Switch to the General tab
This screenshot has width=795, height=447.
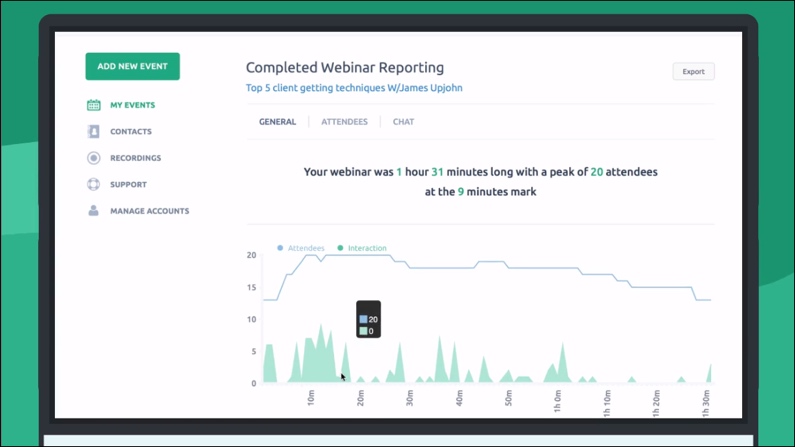coord(277,122)
